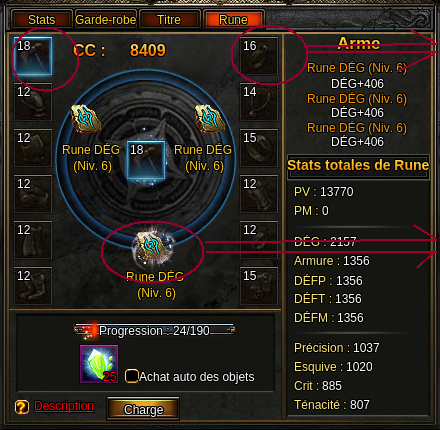Click the Progression 24/190 bar
This screenshot has width=440, height=430.
[154, 330]
